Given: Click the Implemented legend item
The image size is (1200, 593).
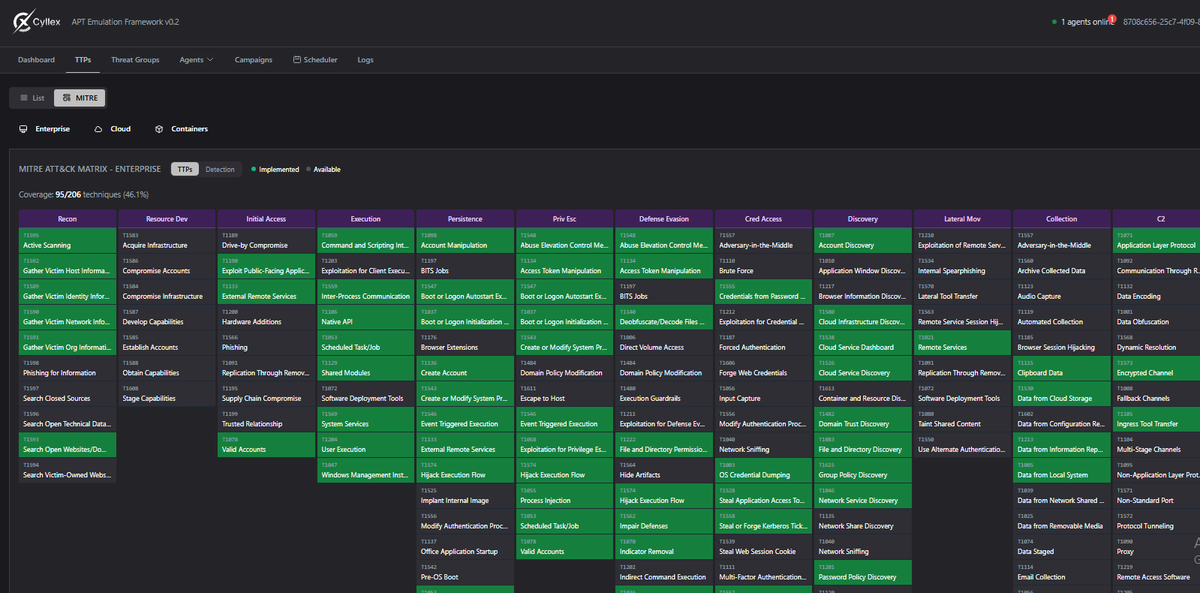Looking at the screenshot, I should (275, 169).
